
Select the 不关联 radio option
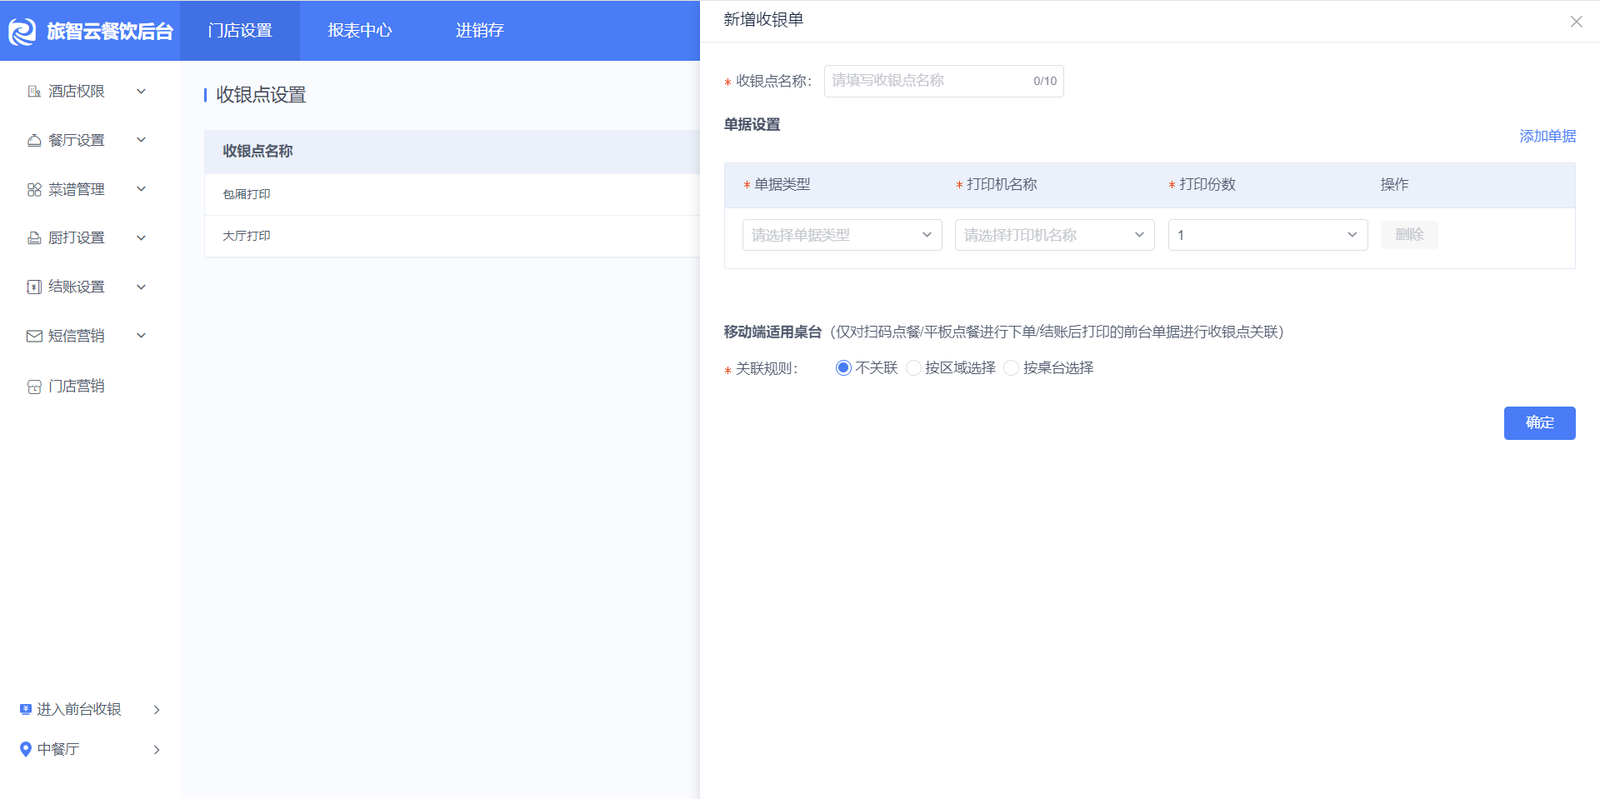click(843, 368)
